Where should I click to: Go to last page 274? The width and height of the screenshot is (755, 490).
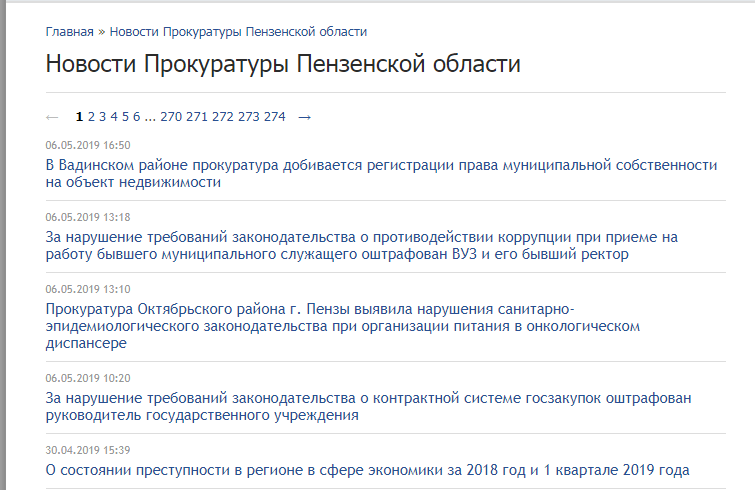click(274, 116)
